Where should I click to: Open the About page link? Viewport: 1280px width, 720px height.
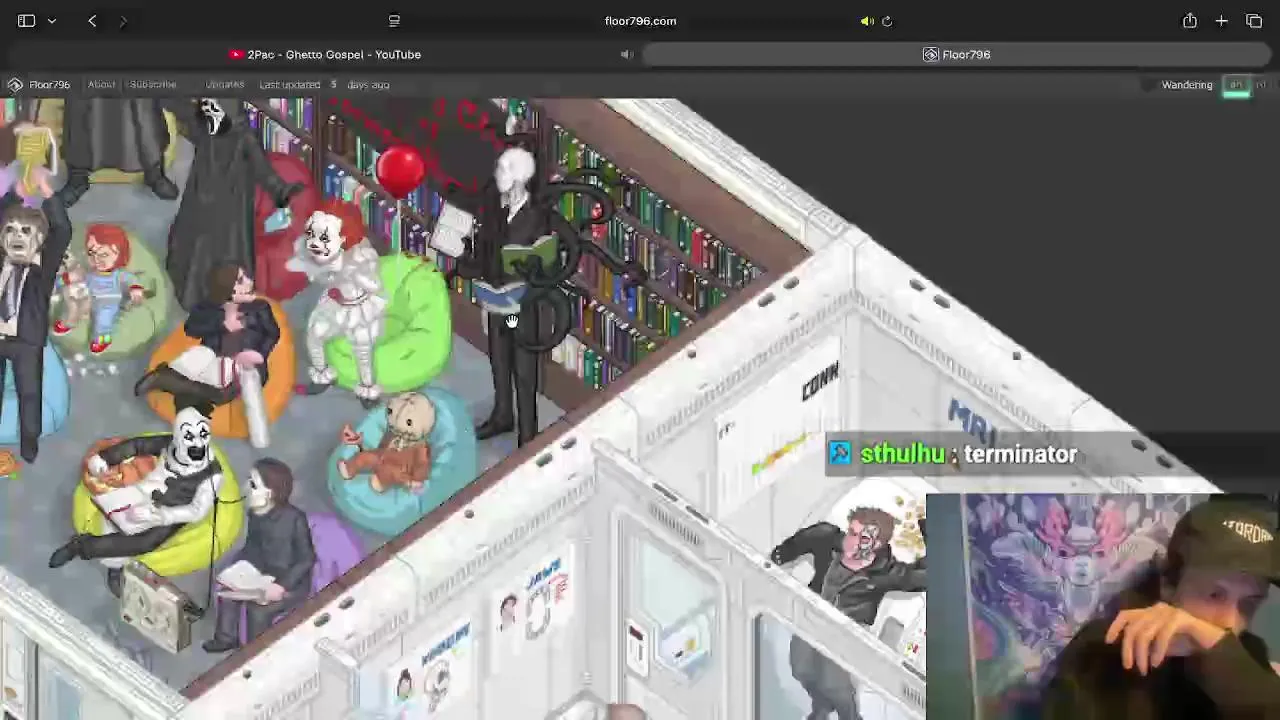tap(101, 84)
